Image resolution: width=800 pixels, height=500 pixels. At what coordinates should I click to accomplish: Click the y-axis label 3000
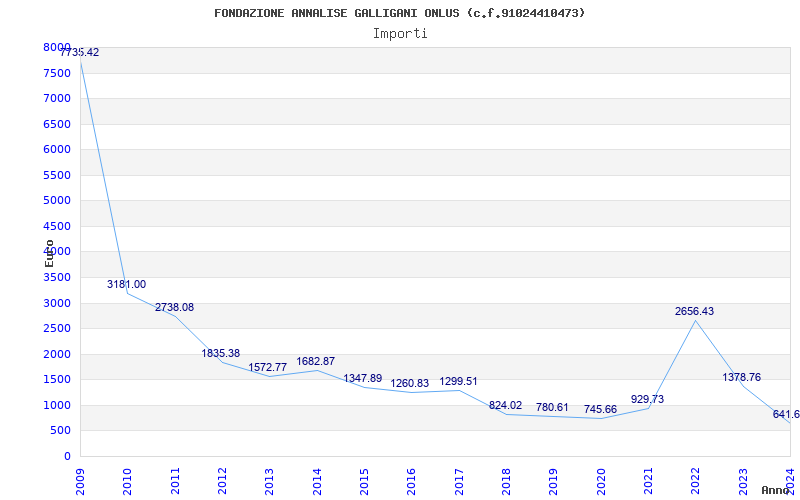[x=57, y=303]
